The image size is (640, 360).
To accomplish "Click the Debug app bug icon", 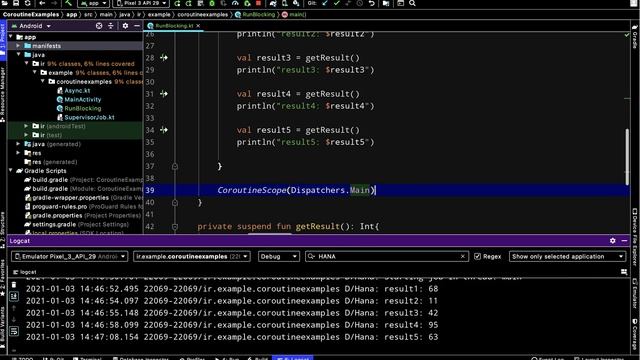I will [x=212, y=3].
